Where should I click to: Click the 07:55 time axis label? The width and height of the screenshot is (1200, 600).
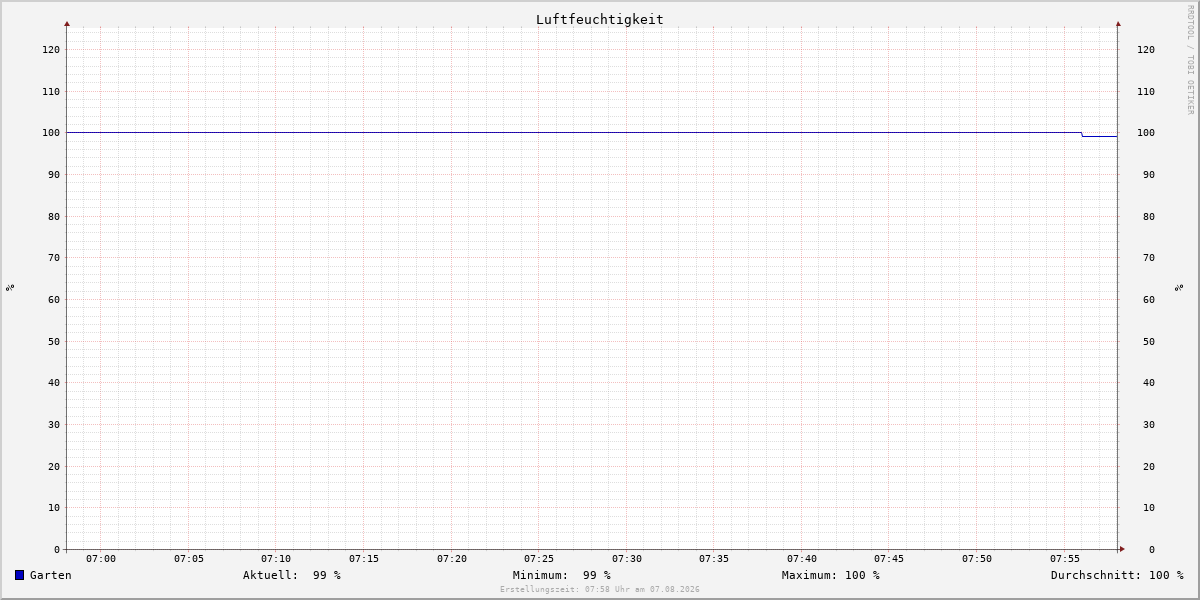point(1065,559)
